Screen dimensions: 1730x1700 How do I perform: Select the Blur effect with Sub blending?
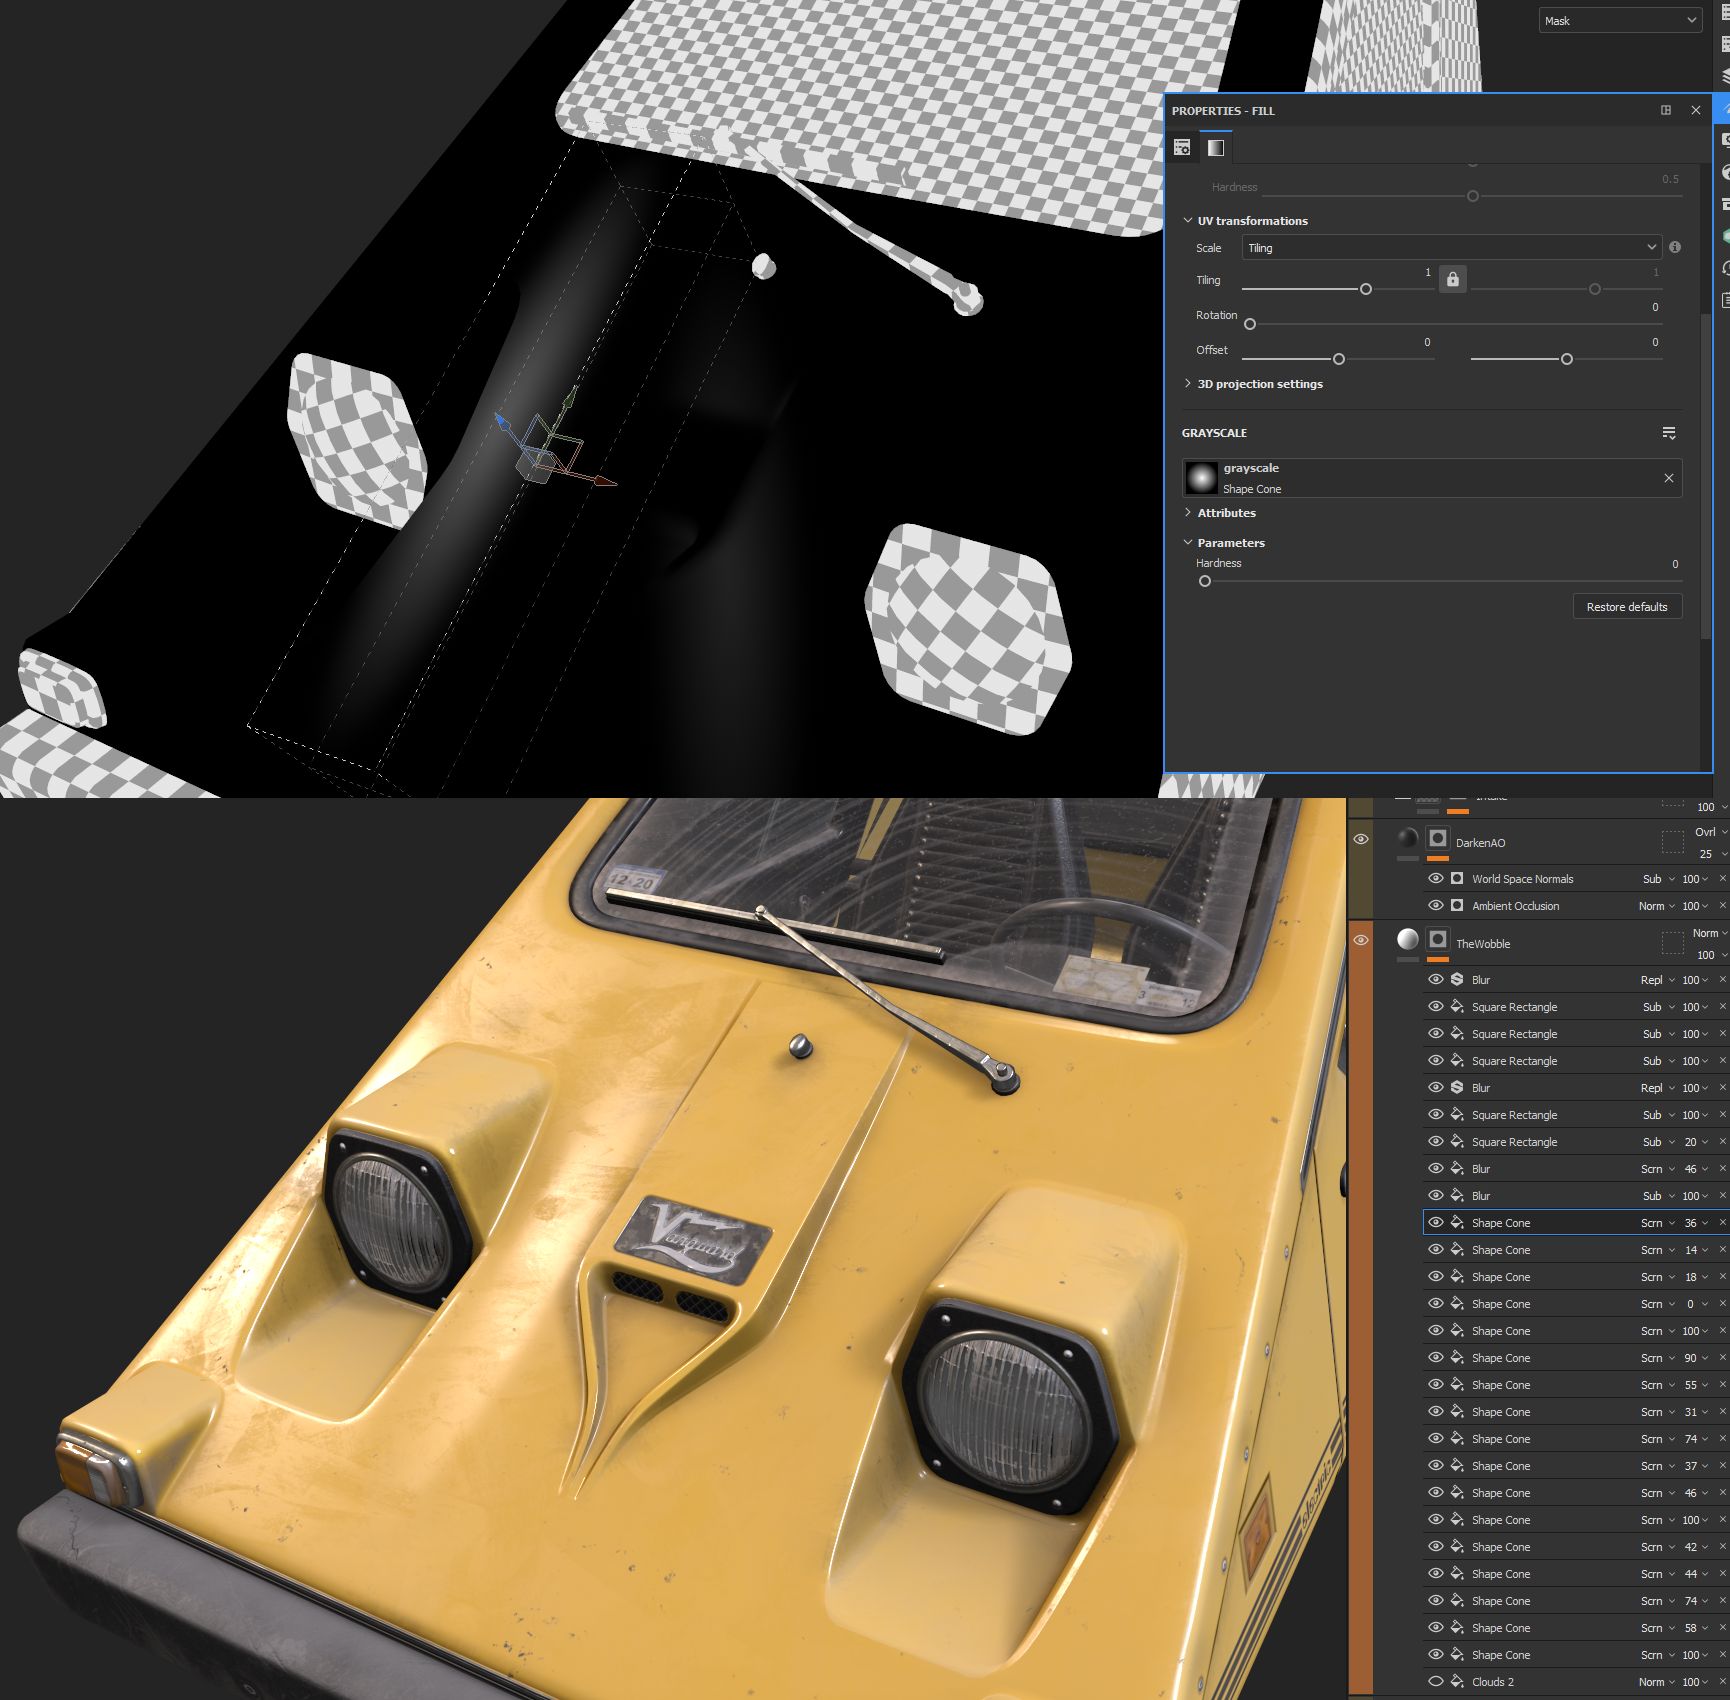[x=1481, y=1196]
